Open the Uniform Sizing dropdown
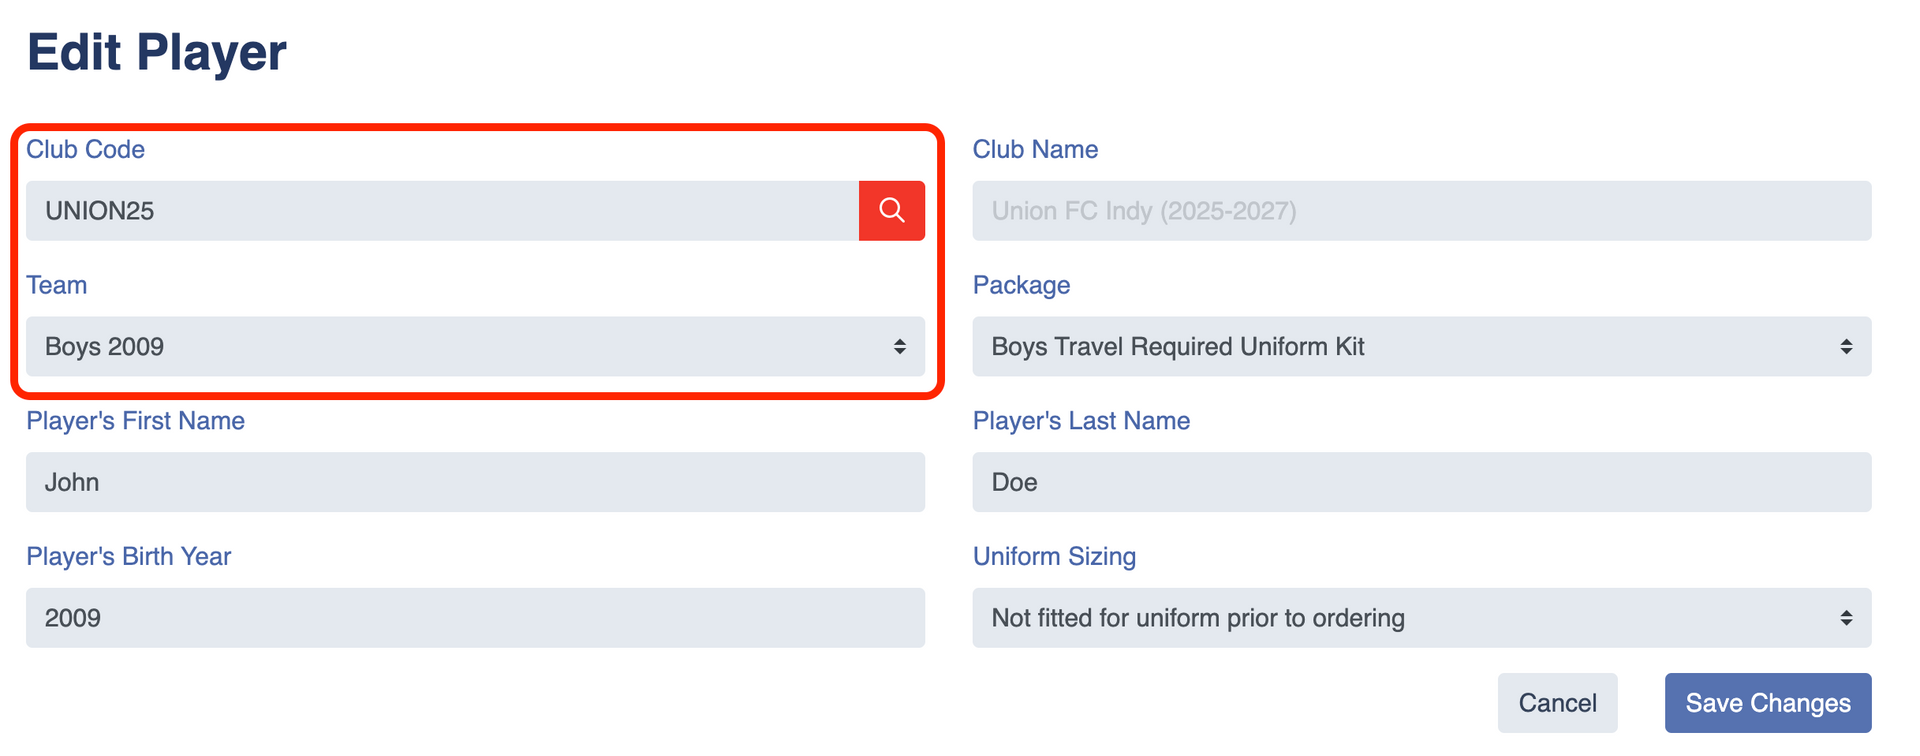The width and height of the screenshot is (1920, 756). coord(1421,618)
